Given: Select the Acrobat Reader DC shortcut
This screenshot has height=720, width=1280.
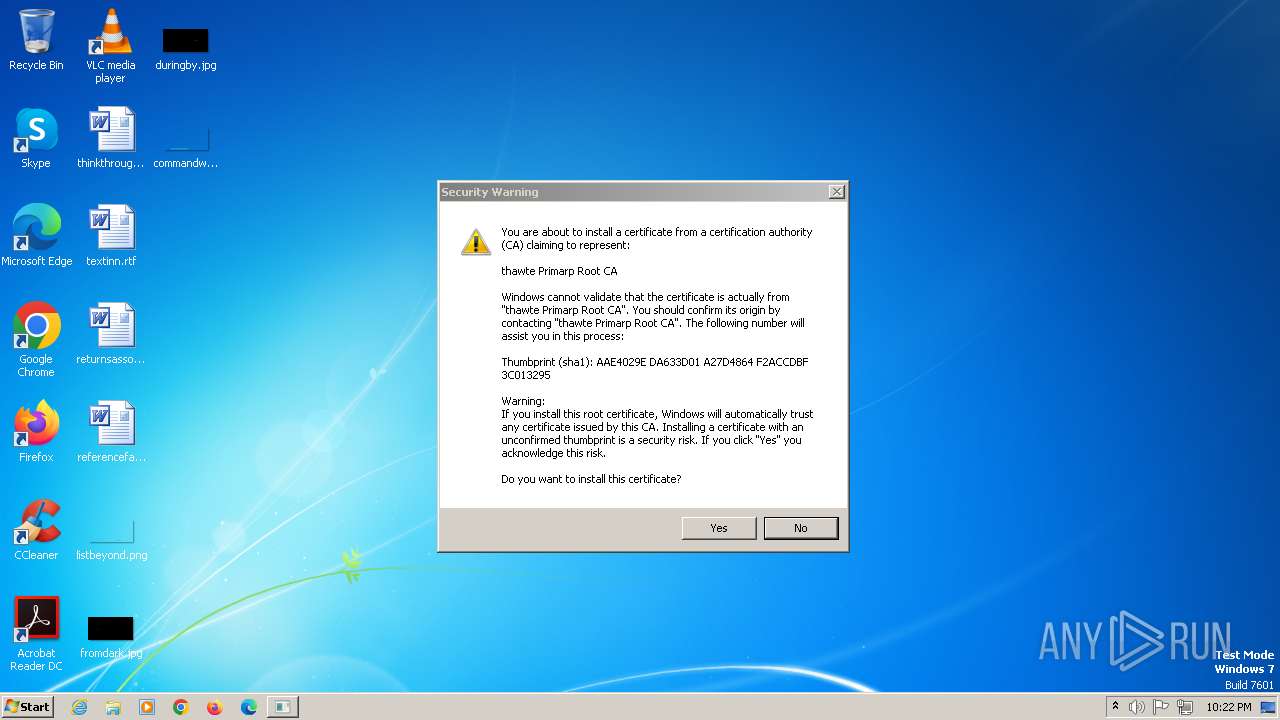Looking at the screenshot, I should click(36, 634).
